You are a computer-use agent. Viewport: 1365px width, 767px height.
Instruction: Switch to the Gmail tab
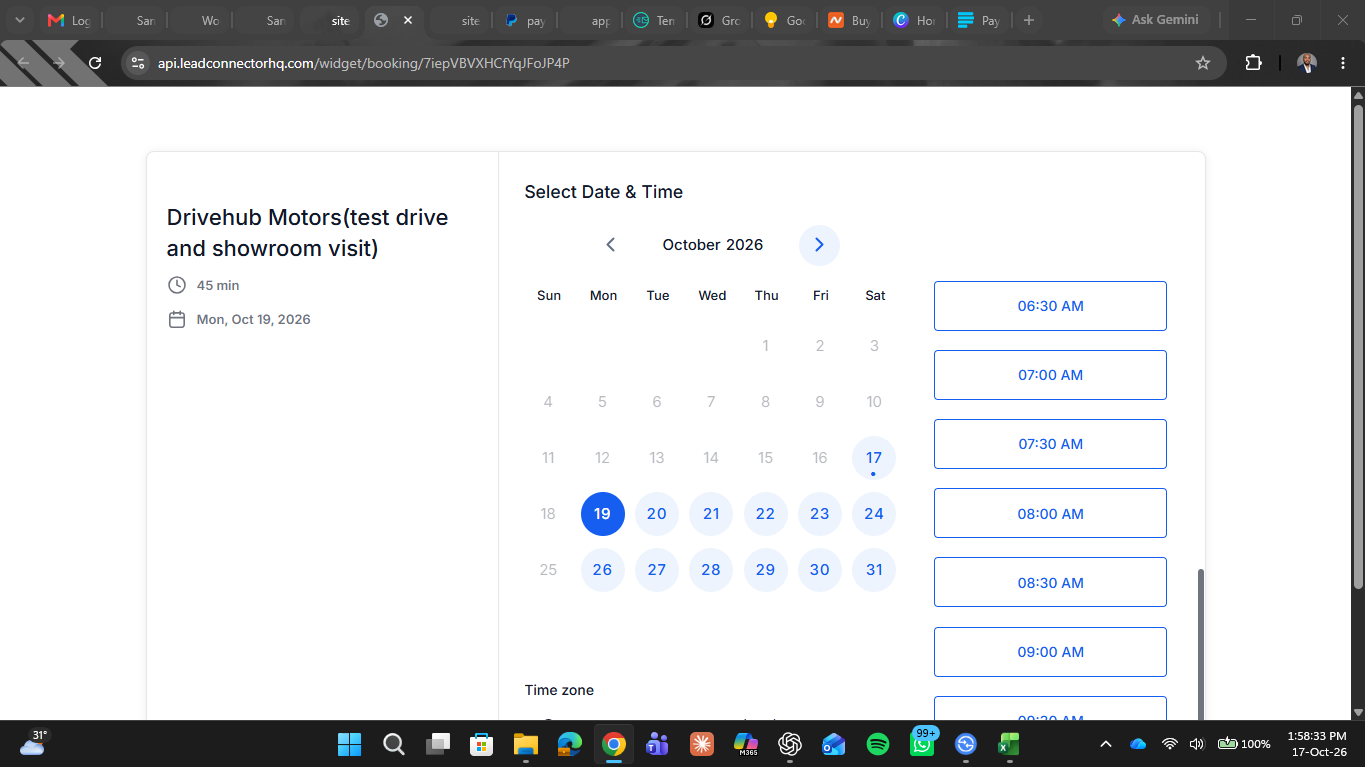(x=68, y=20)
